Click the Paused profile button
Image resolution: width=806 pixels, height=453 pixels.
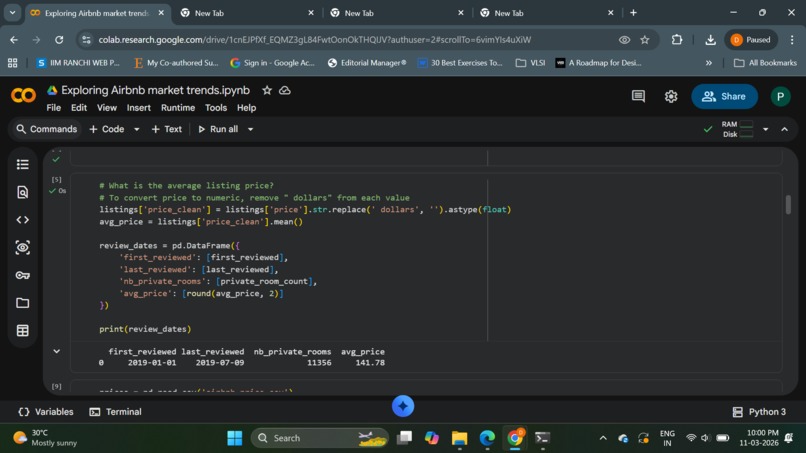(751, 40)
